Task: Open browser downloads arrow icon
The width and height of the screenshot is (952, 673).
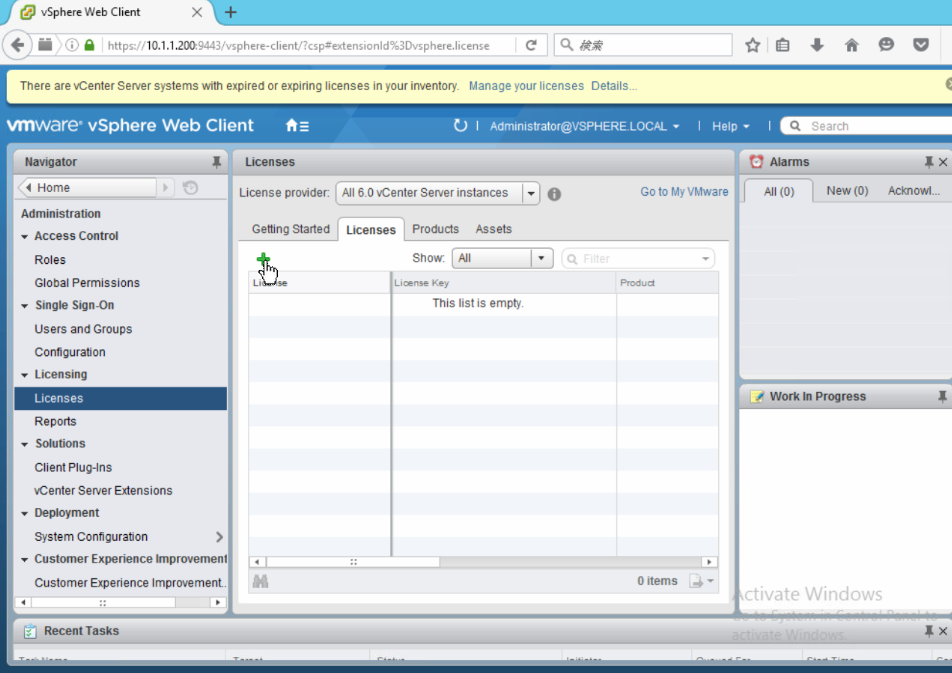Action: coord(817,45)
